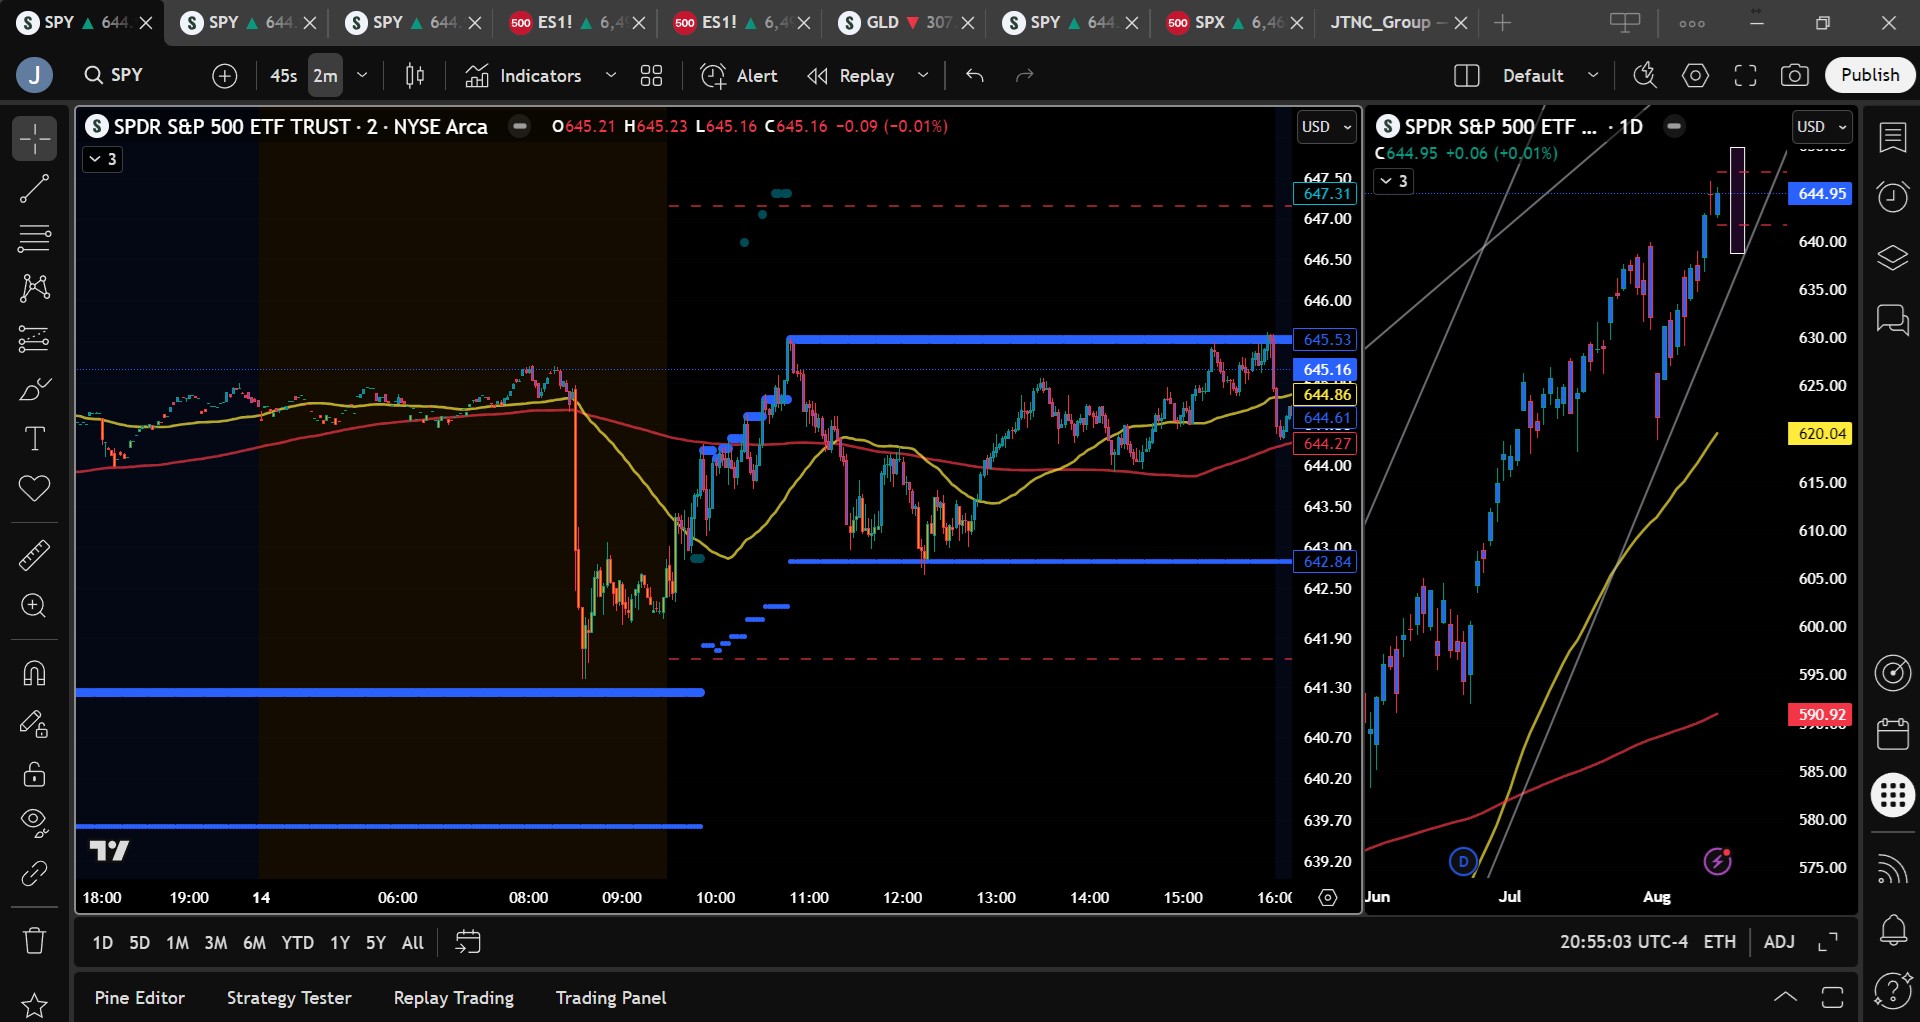Viewport: 1920px width, 1022px height.
Task: Change currency via right chart USD dropdown
Action: [x=1822, y=127]
